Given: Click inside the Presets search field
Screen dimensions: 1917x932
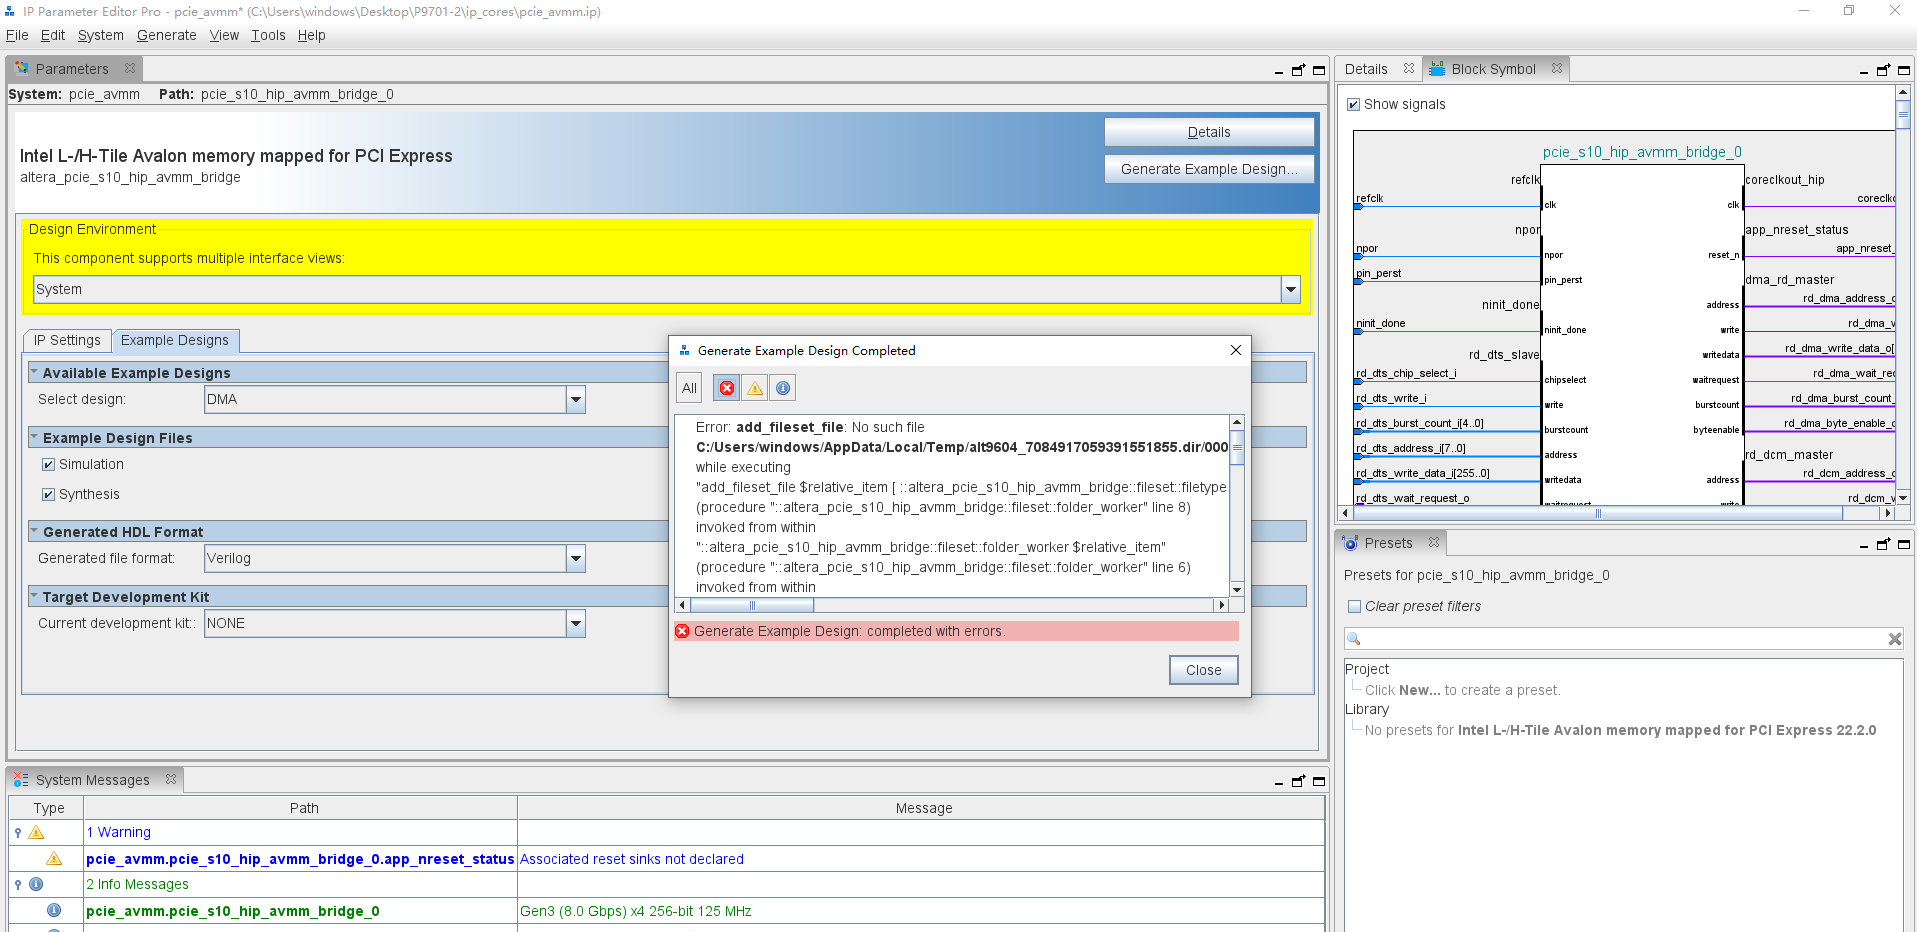Looking at the screenshot, I should click(x=1620, y=638).
